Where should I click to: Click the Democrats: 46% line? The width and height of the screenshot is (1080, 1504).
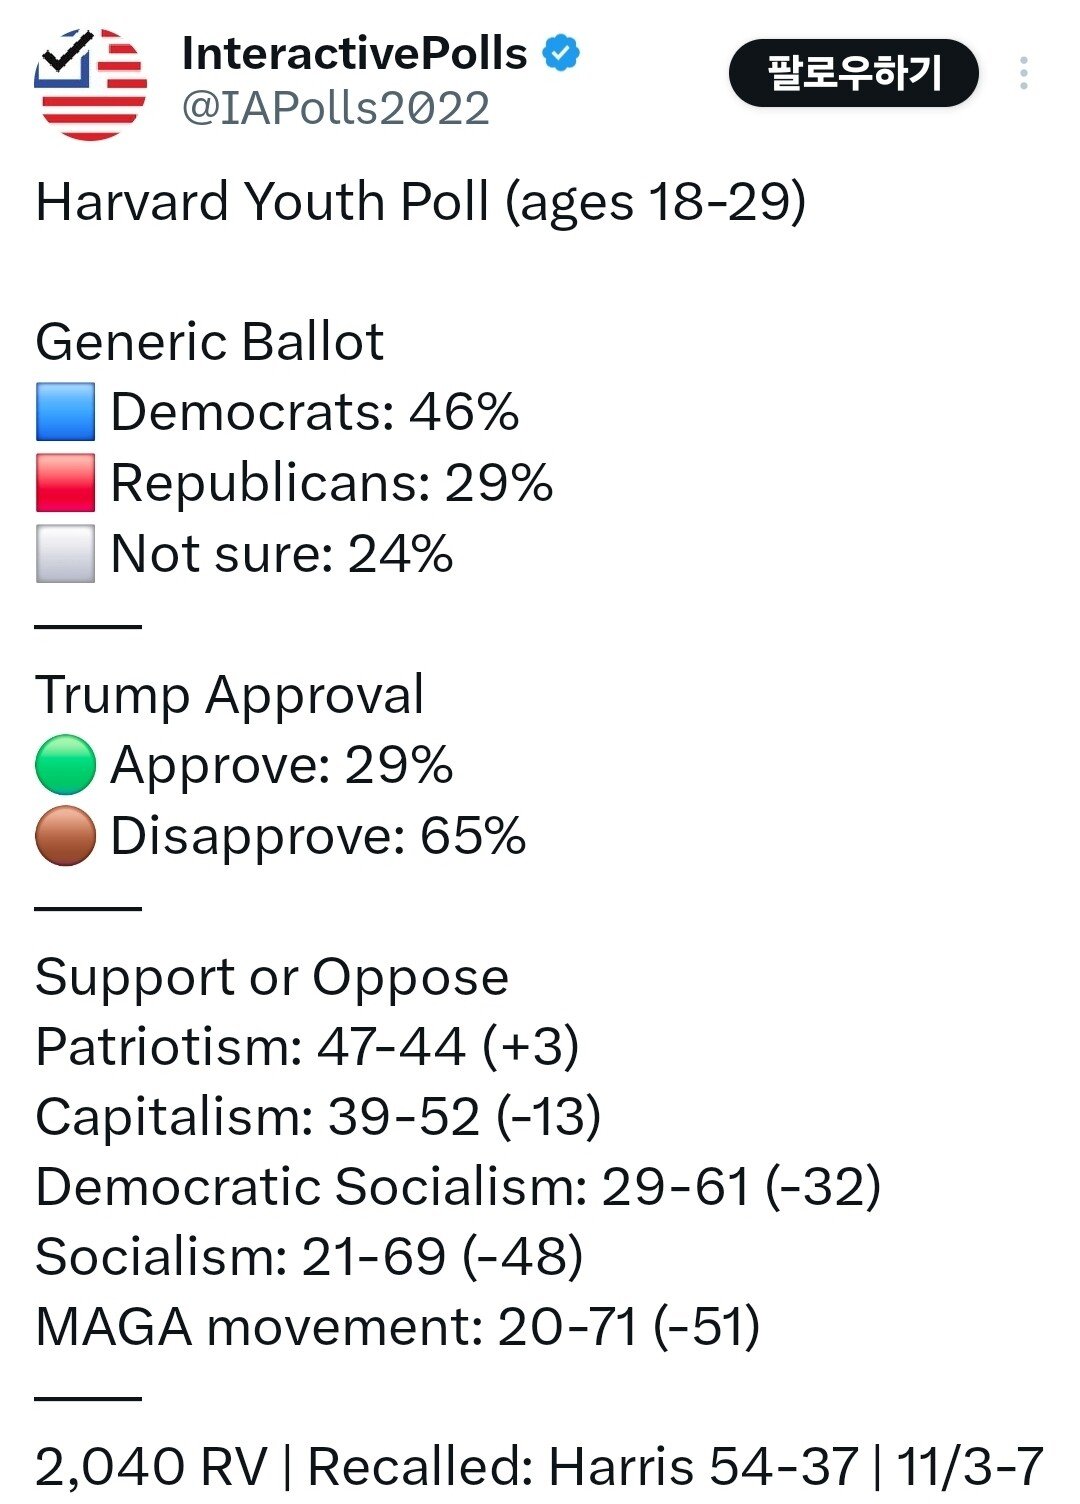314,412
